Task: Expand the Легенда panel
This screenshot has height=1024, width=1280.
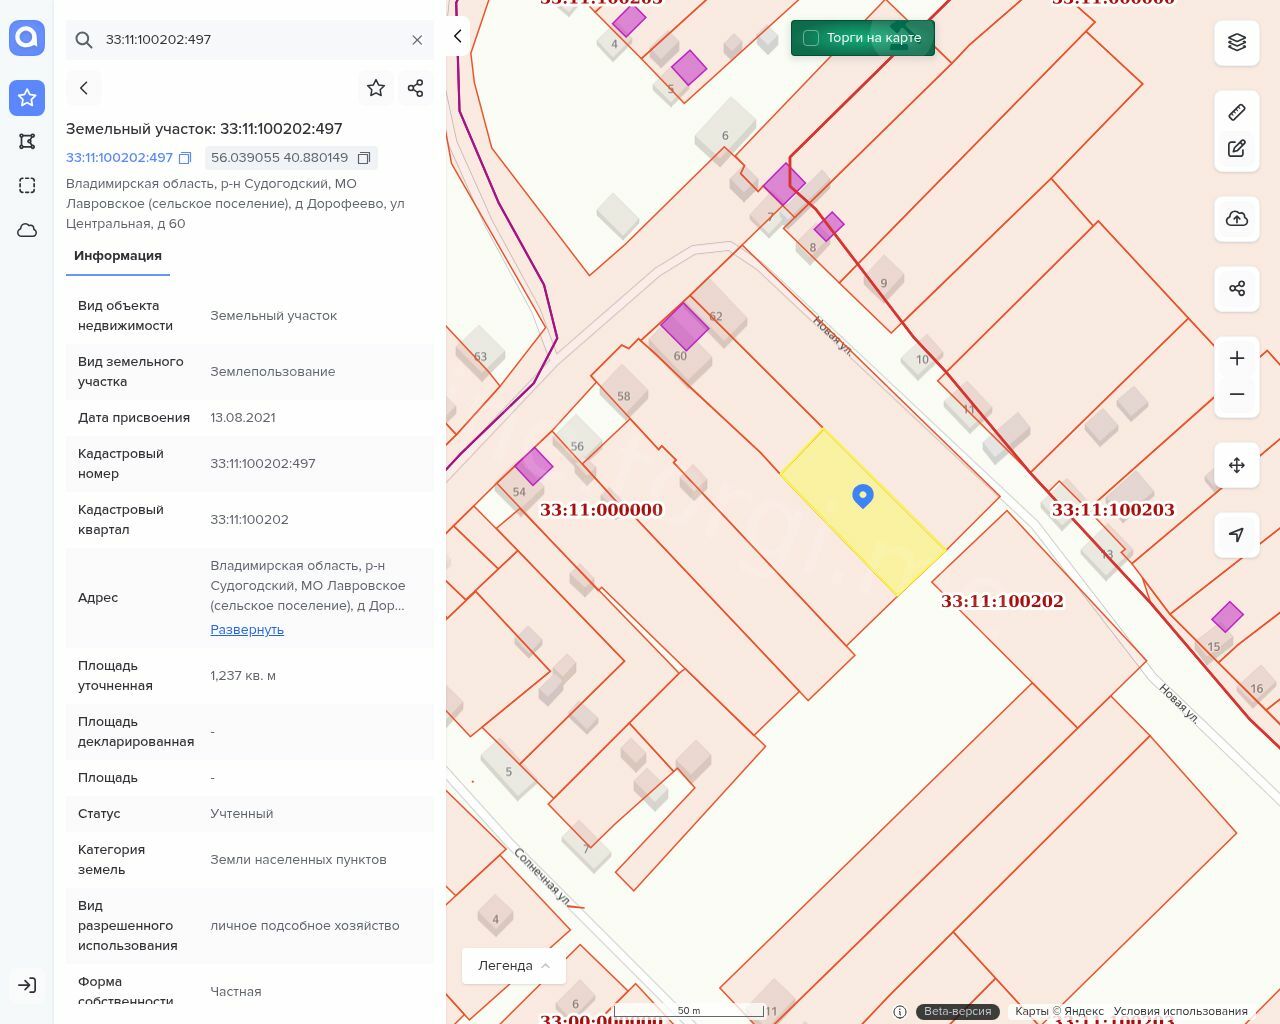Action: pyautogui.click(x=513, y=965)
